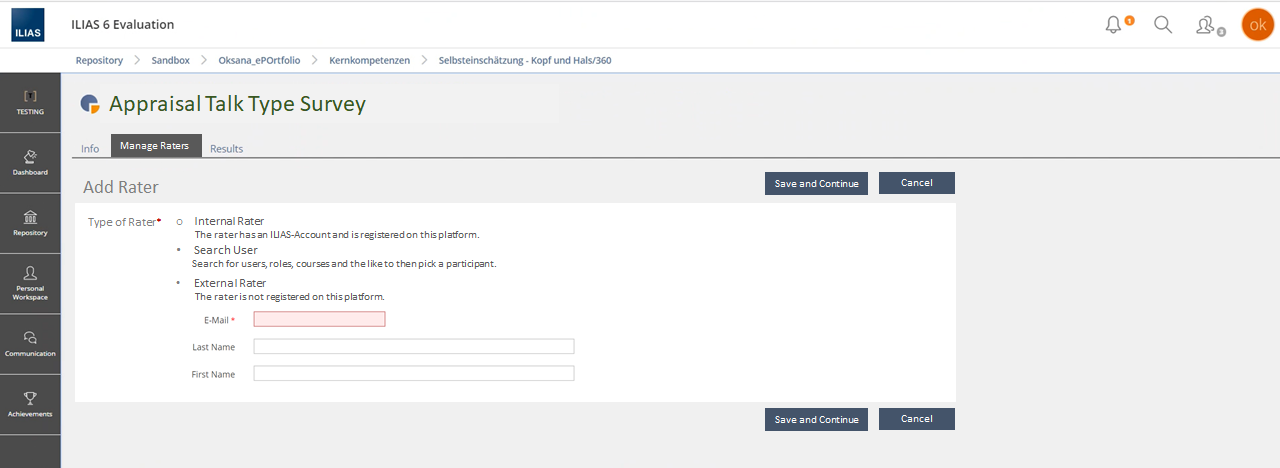
Task: Switch to the Info tab
Action: click(x=90, y=148)
